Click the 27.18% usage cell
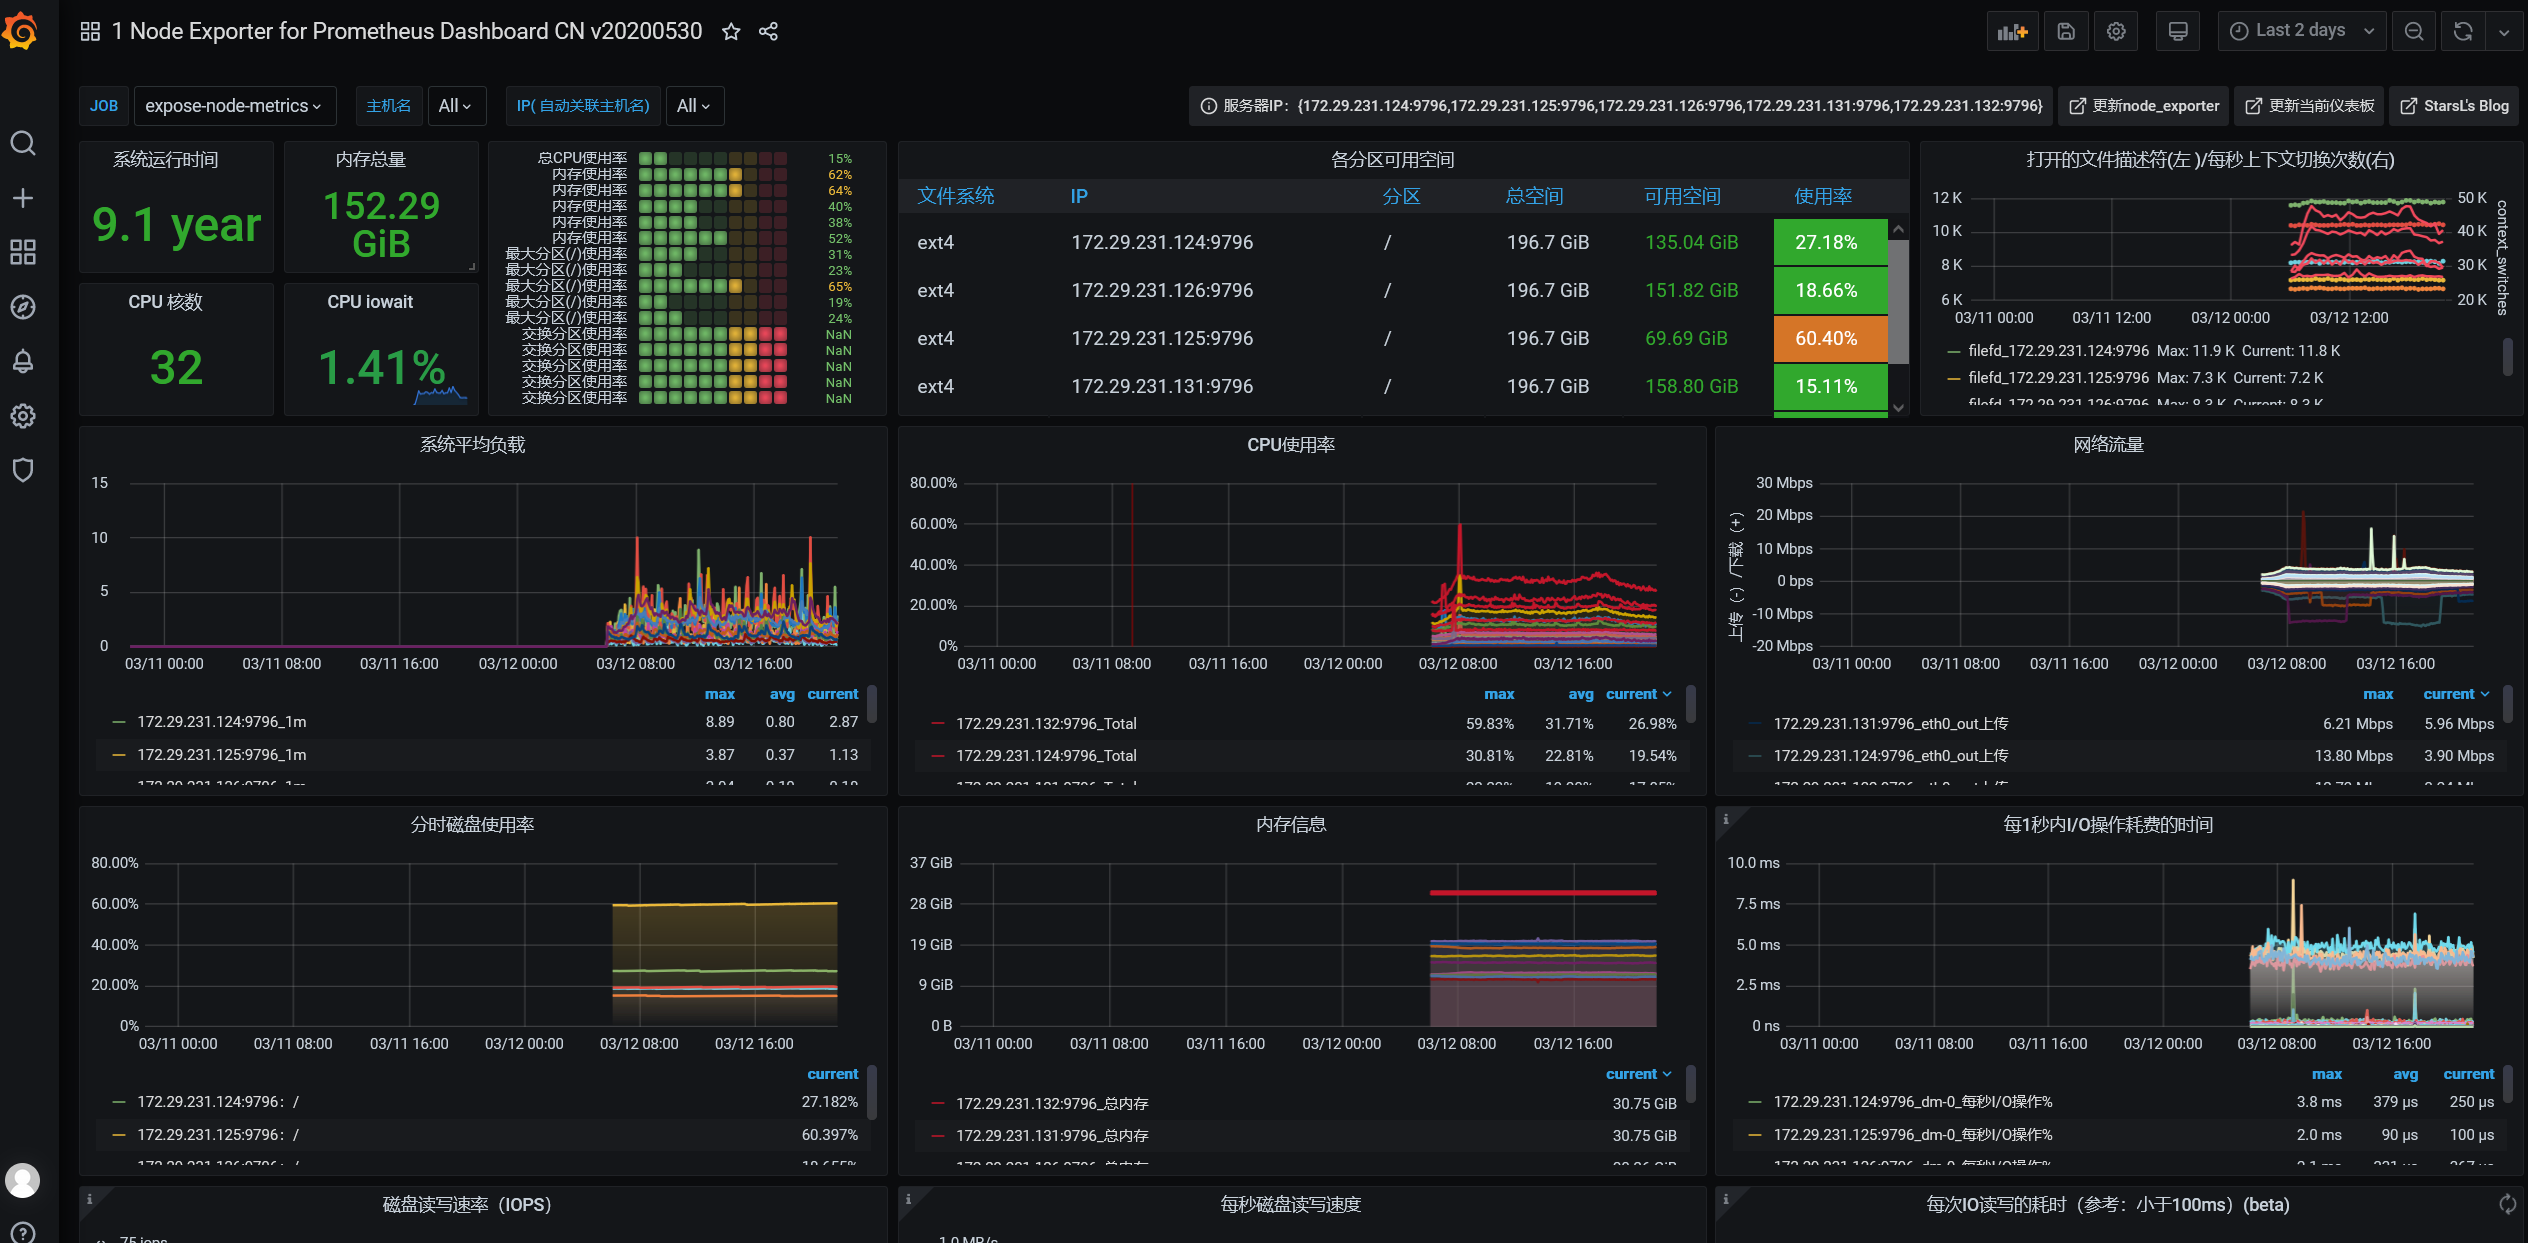2528x1243 pixels. pos(1830,243)
